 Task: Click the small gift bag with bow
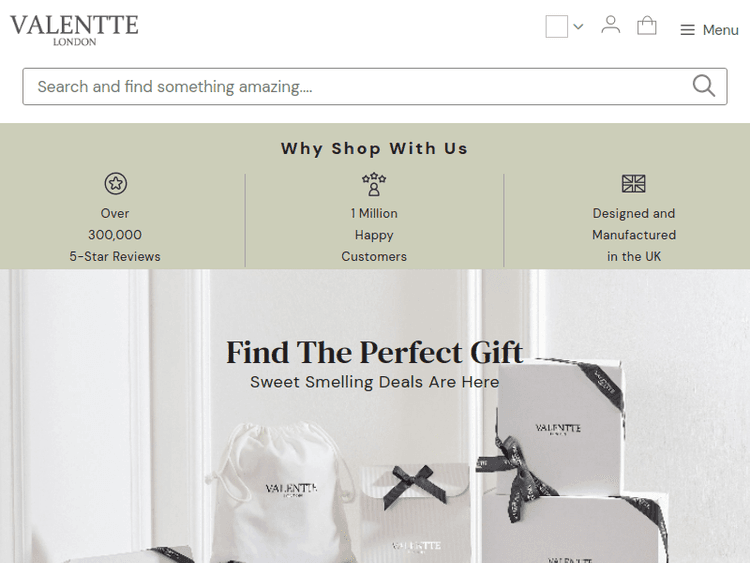[x=415, y=510]
